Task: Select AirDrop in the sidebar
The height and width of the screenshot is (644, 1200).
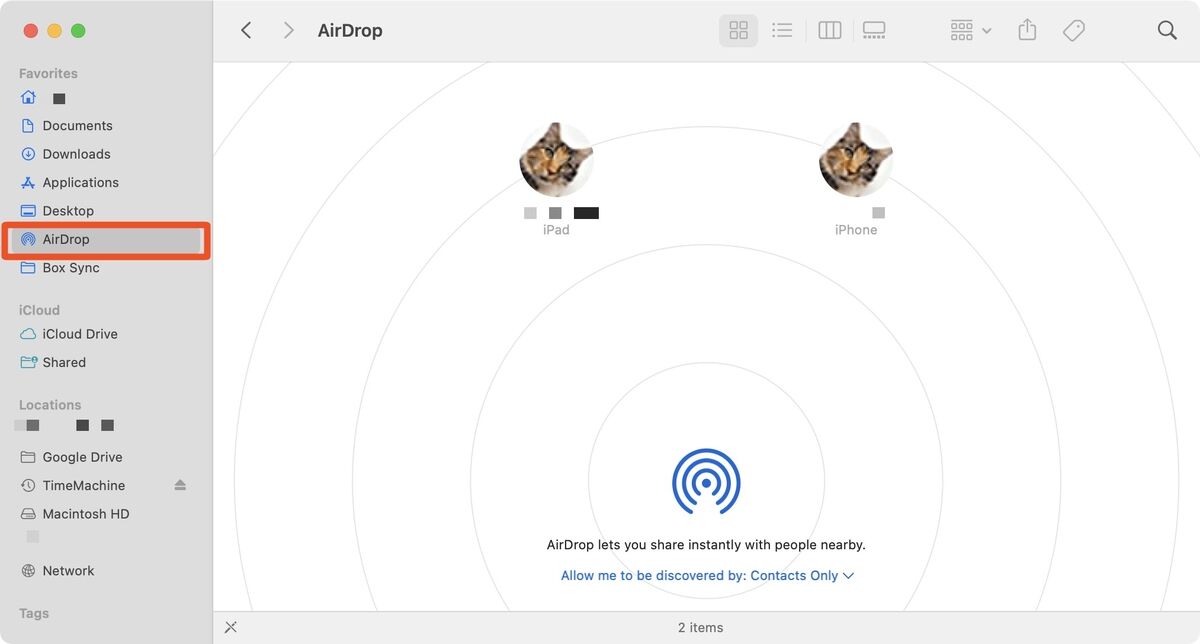Action: point(105,240)
